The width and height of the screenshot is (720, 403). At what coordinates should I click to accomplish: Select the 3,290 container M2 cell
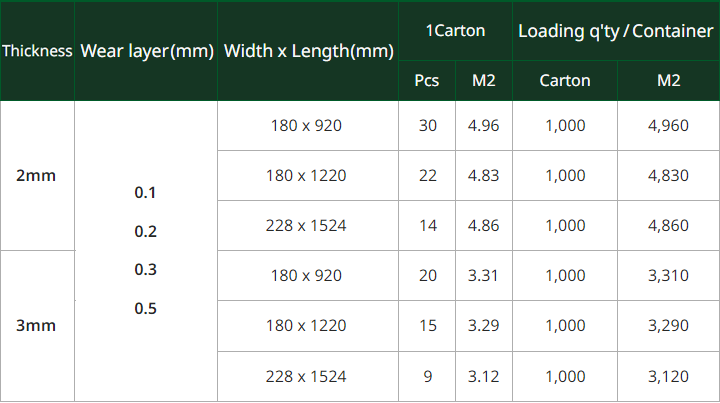(x=668, y=326)
